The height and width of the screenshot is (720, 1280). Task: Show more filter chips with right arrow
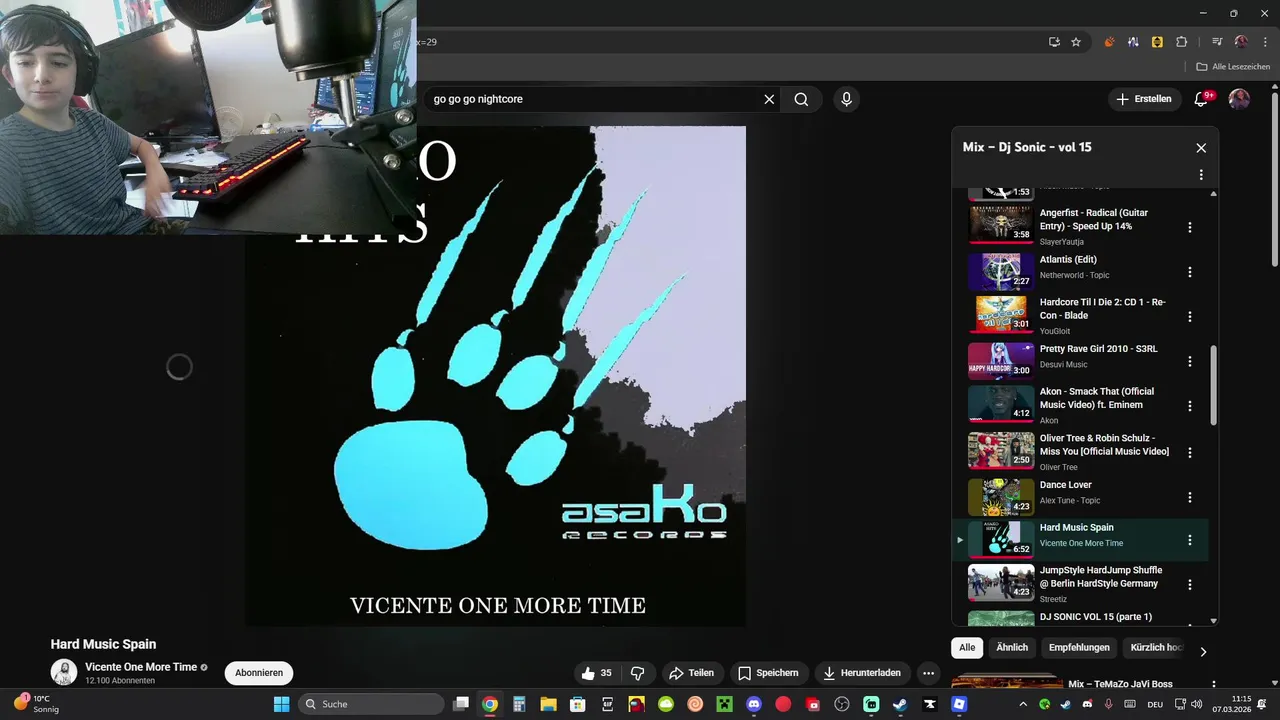[x=1203, y=651]
